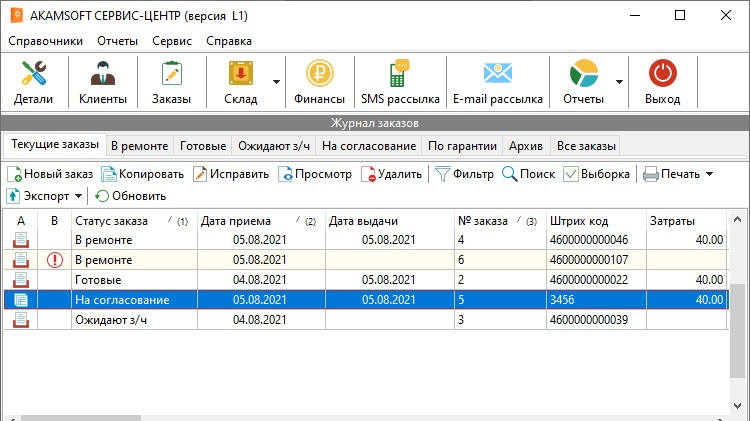750x421 pixels.
Task: Click the document icon in the Готовые row
Action: 21,280
